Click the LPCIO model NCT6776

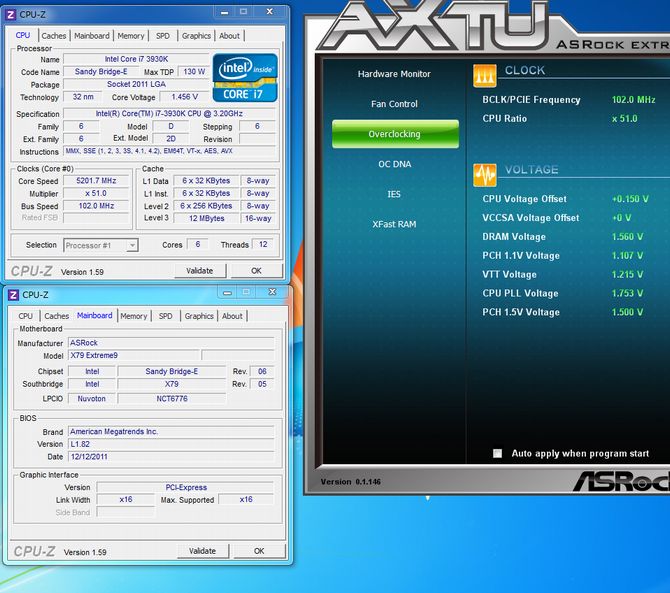172,399
